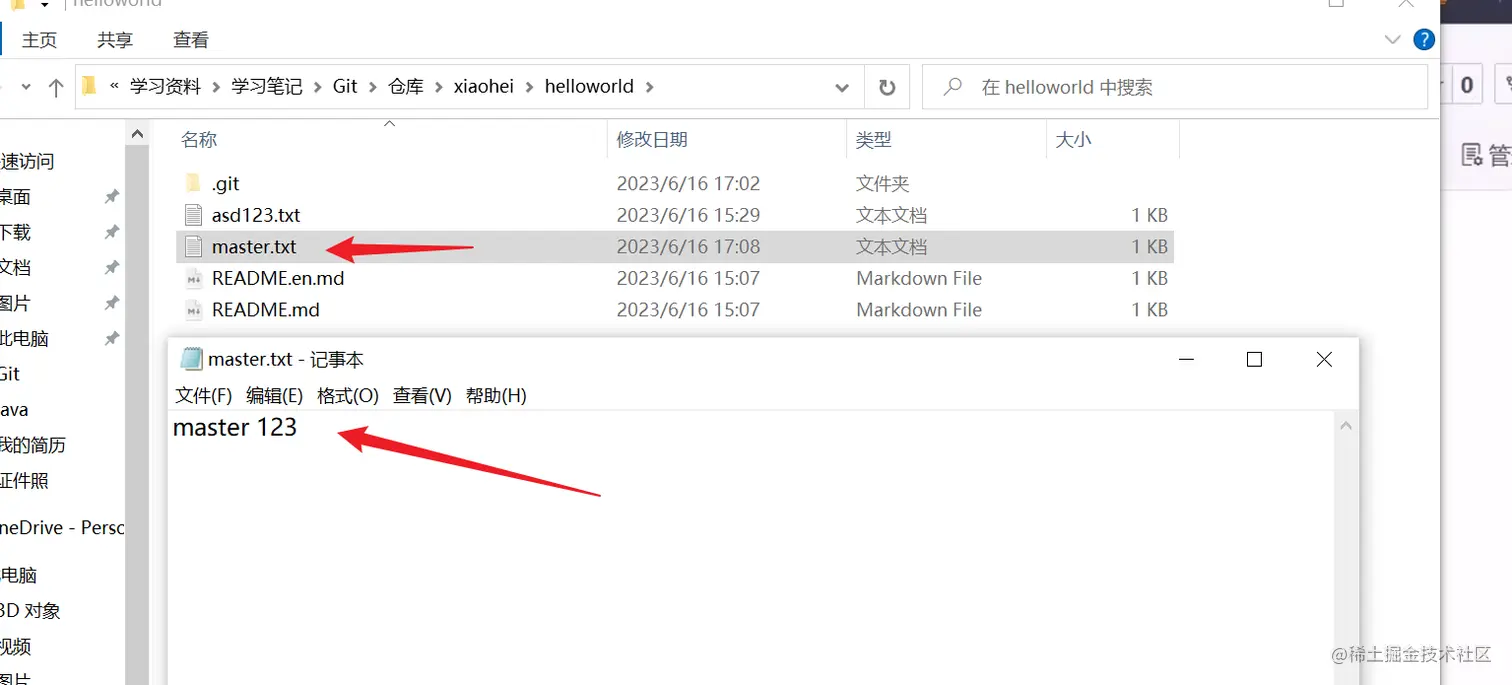Select the master.txt file icon
1512x685 pixels.
click(x=194, y=246)
